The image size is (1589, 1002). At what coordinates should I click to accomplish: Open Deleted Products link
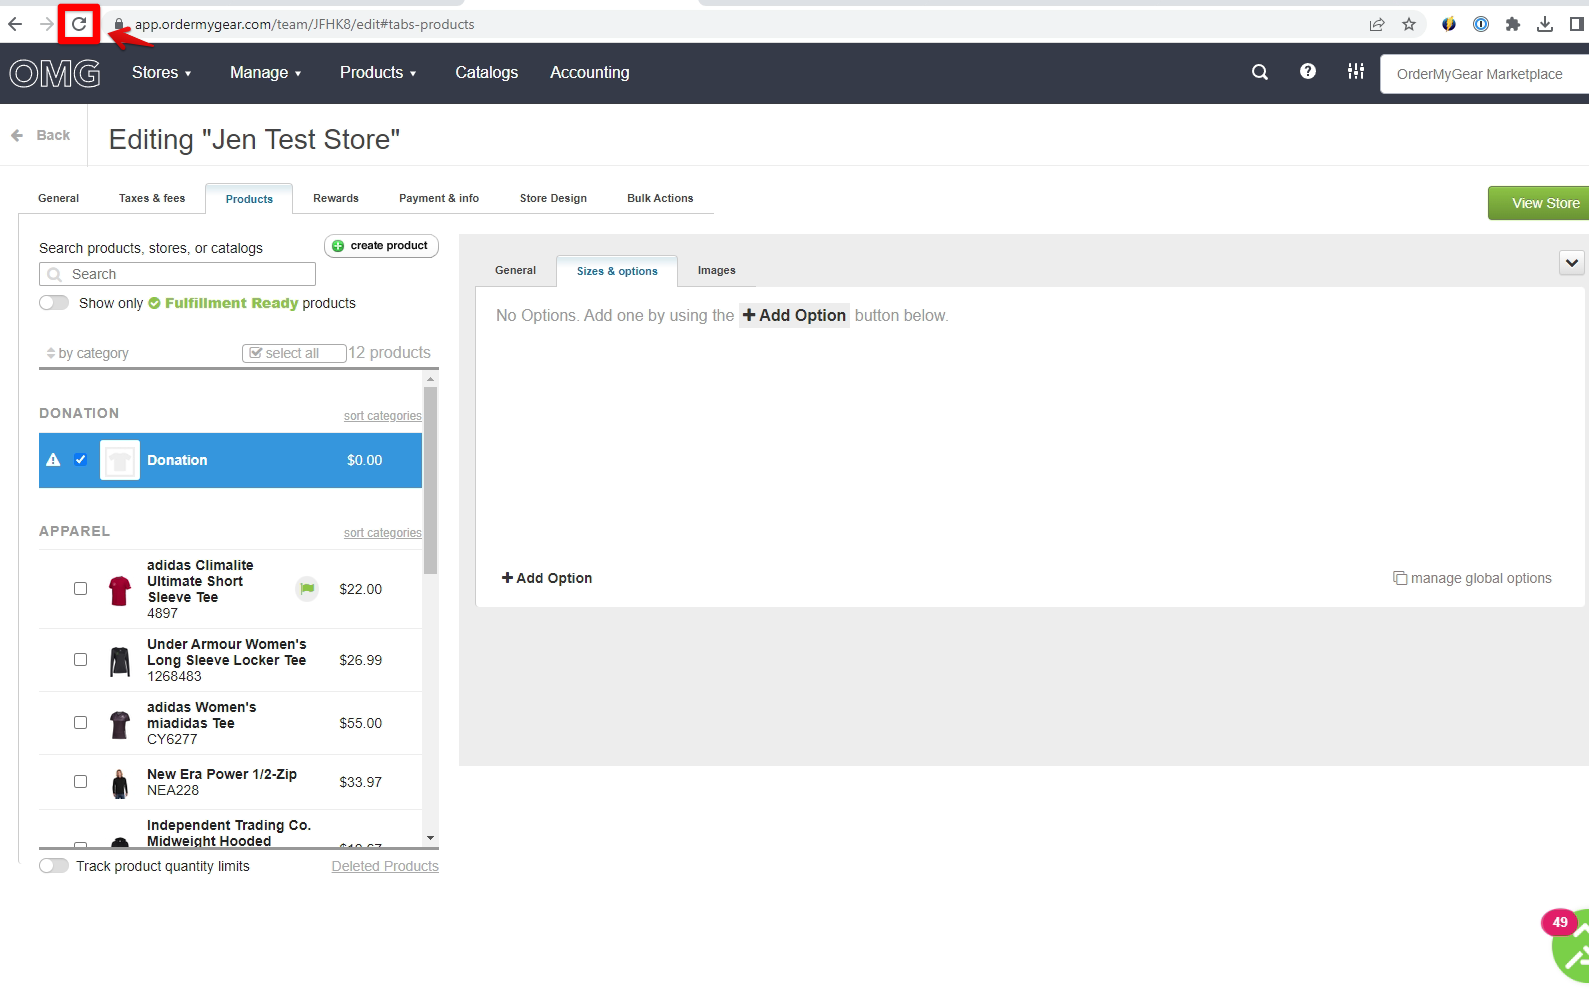385,866
